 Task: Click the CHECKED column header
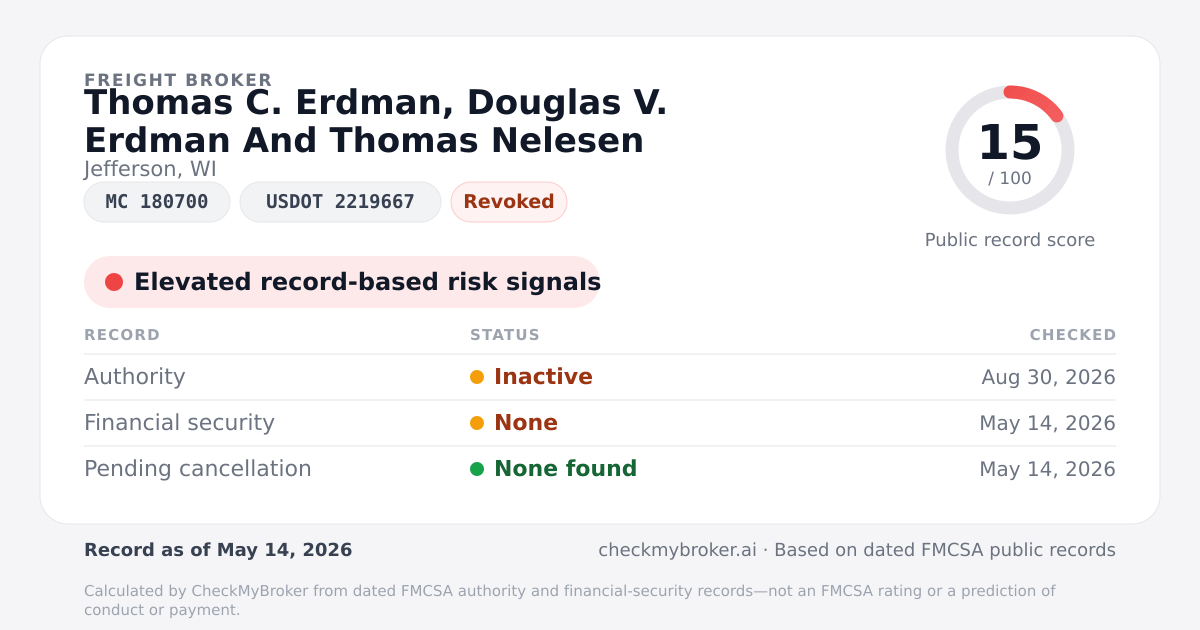coord(1073,335)
